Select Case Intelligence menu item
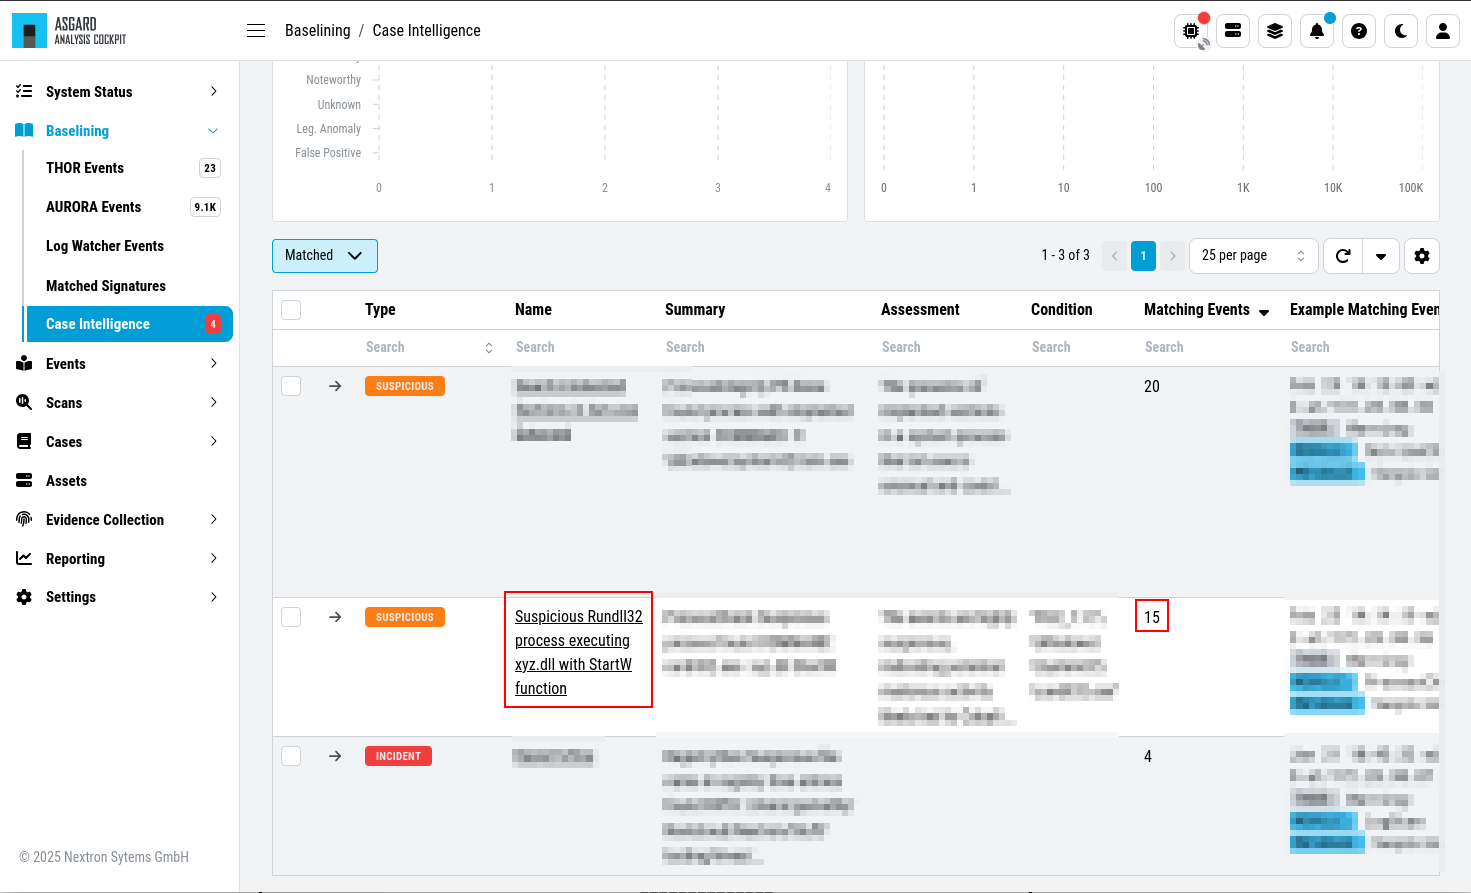Image resolution: width=1471 pixels, height=893 pixels. point(128,324)
